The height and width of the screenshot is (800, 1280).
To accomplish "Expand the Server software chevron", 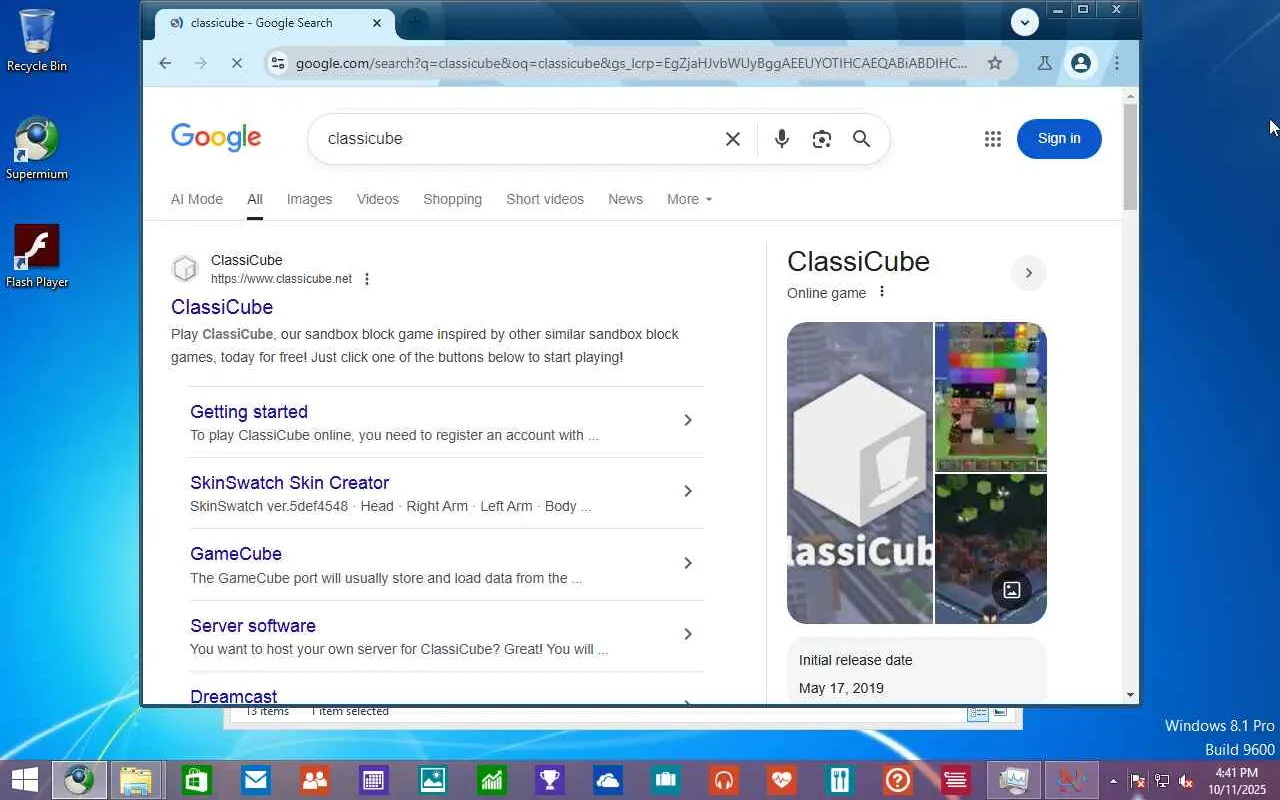I will (x=687, y=634).
